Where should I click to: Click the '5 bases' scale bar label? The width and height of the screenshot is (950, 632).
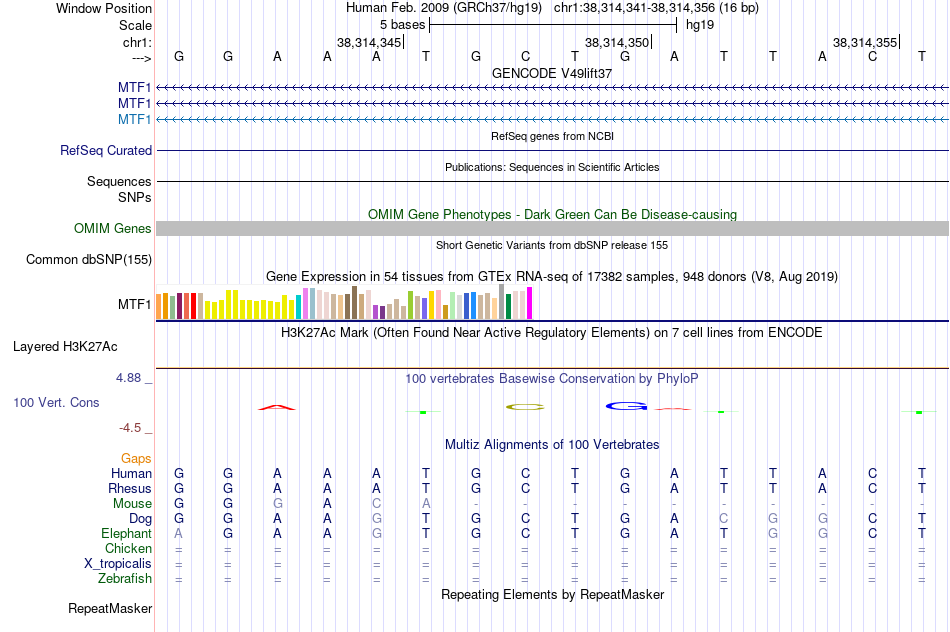pyautogui.click(x=402, y=25)
